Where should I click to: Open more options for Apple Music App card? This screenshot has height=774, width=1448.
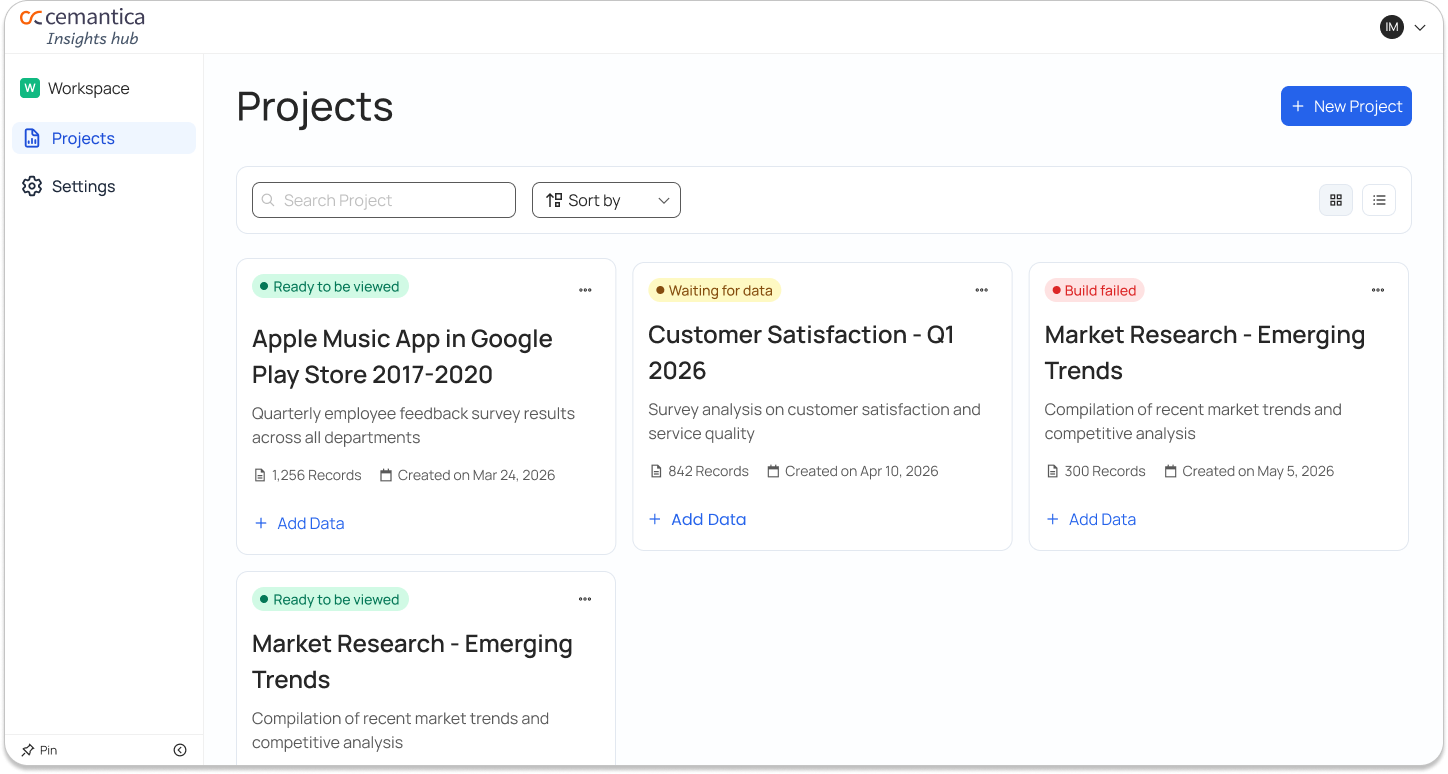[x=585, y=290]
